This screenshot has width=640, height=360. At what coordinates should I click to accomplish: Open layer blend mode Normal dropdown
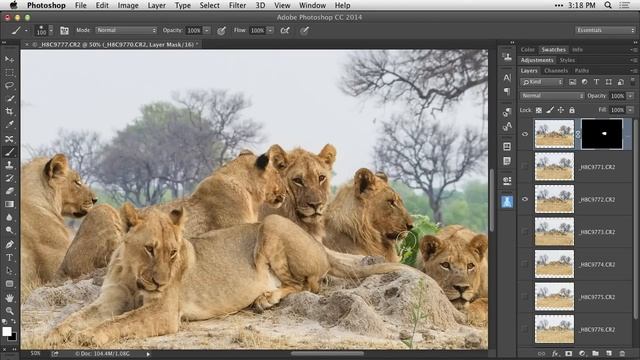(552, 96)
